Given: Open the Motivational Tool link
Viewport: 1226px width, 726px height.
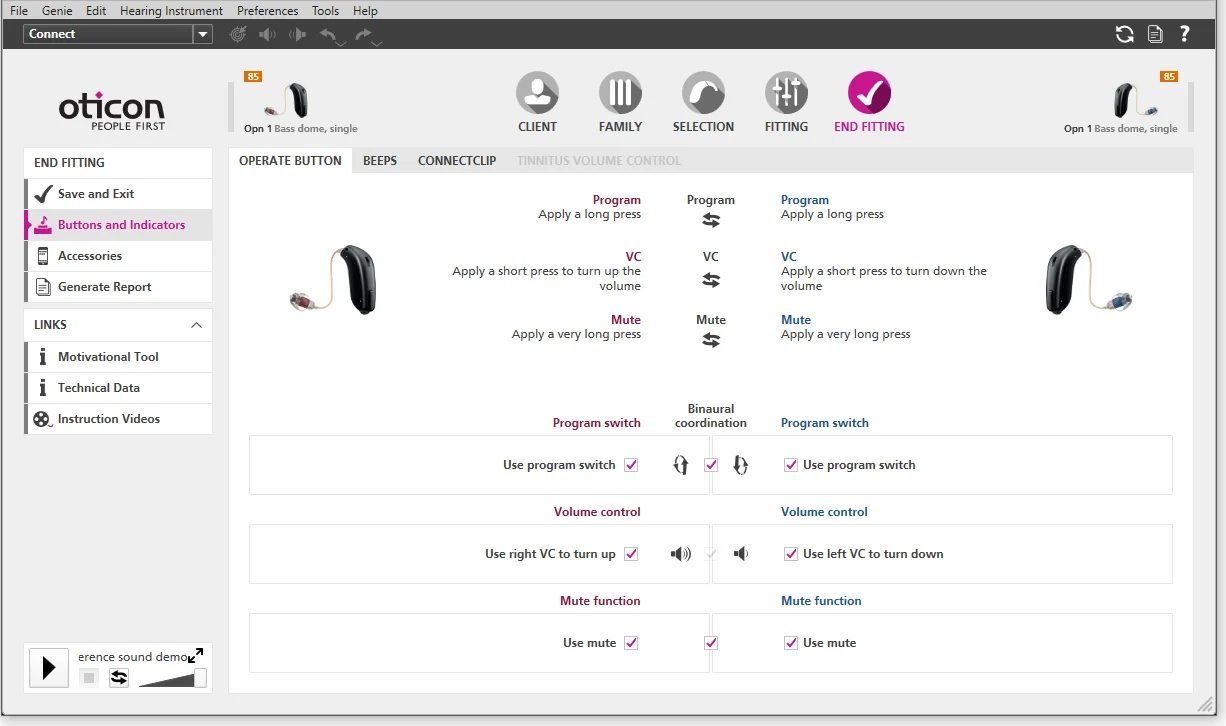Looking at the screenshot, I should [x=119, y=357].
